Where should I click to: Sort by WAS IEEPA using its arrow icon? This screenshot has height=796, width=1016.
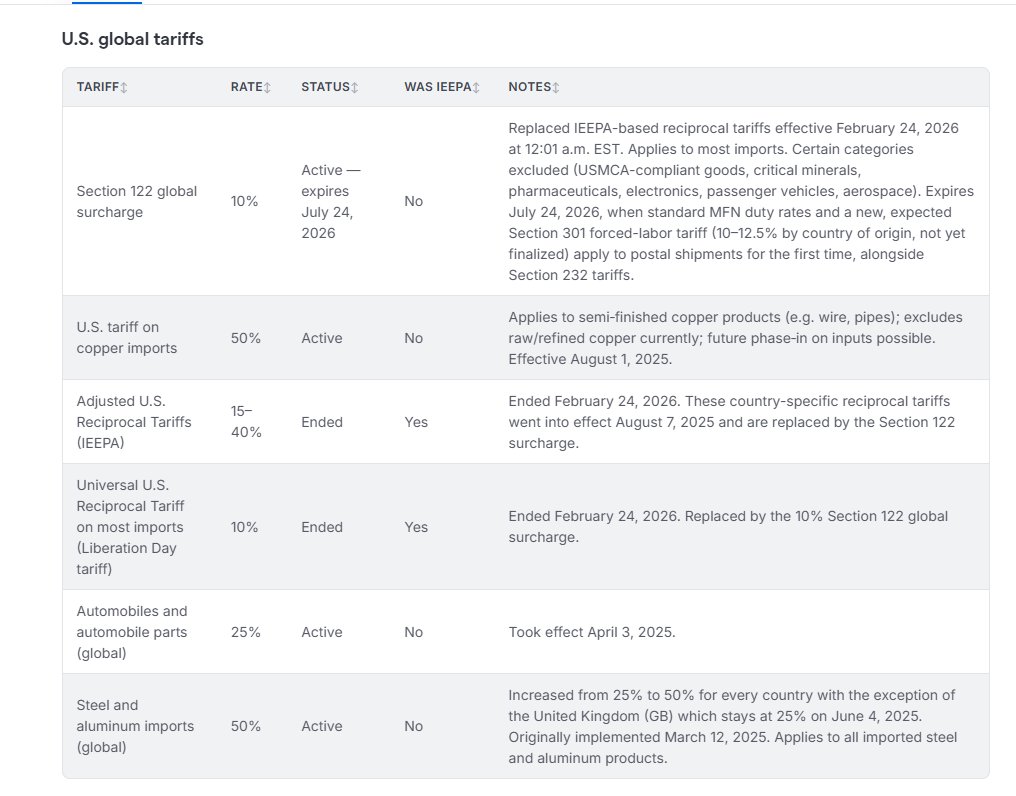[476, 88]
